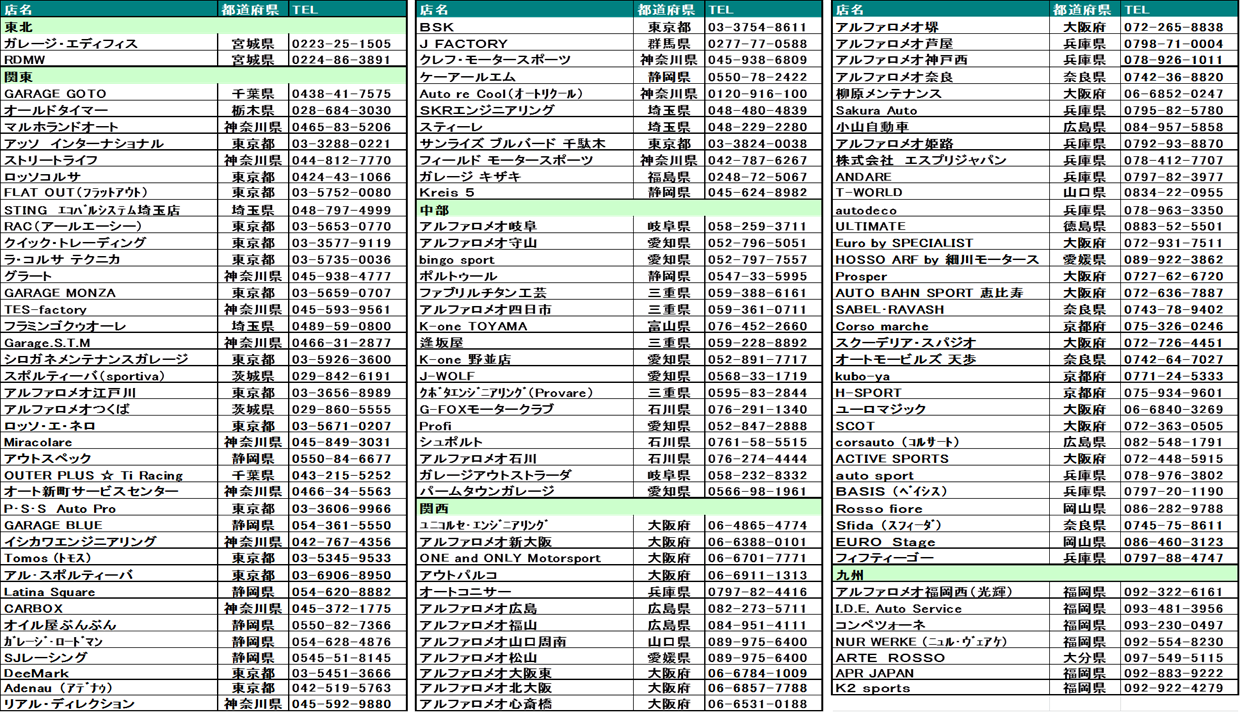Viewport: 1240px width, 712px height.
Task: Select the TES-factory cell
Action: click(x=109, y=310)
